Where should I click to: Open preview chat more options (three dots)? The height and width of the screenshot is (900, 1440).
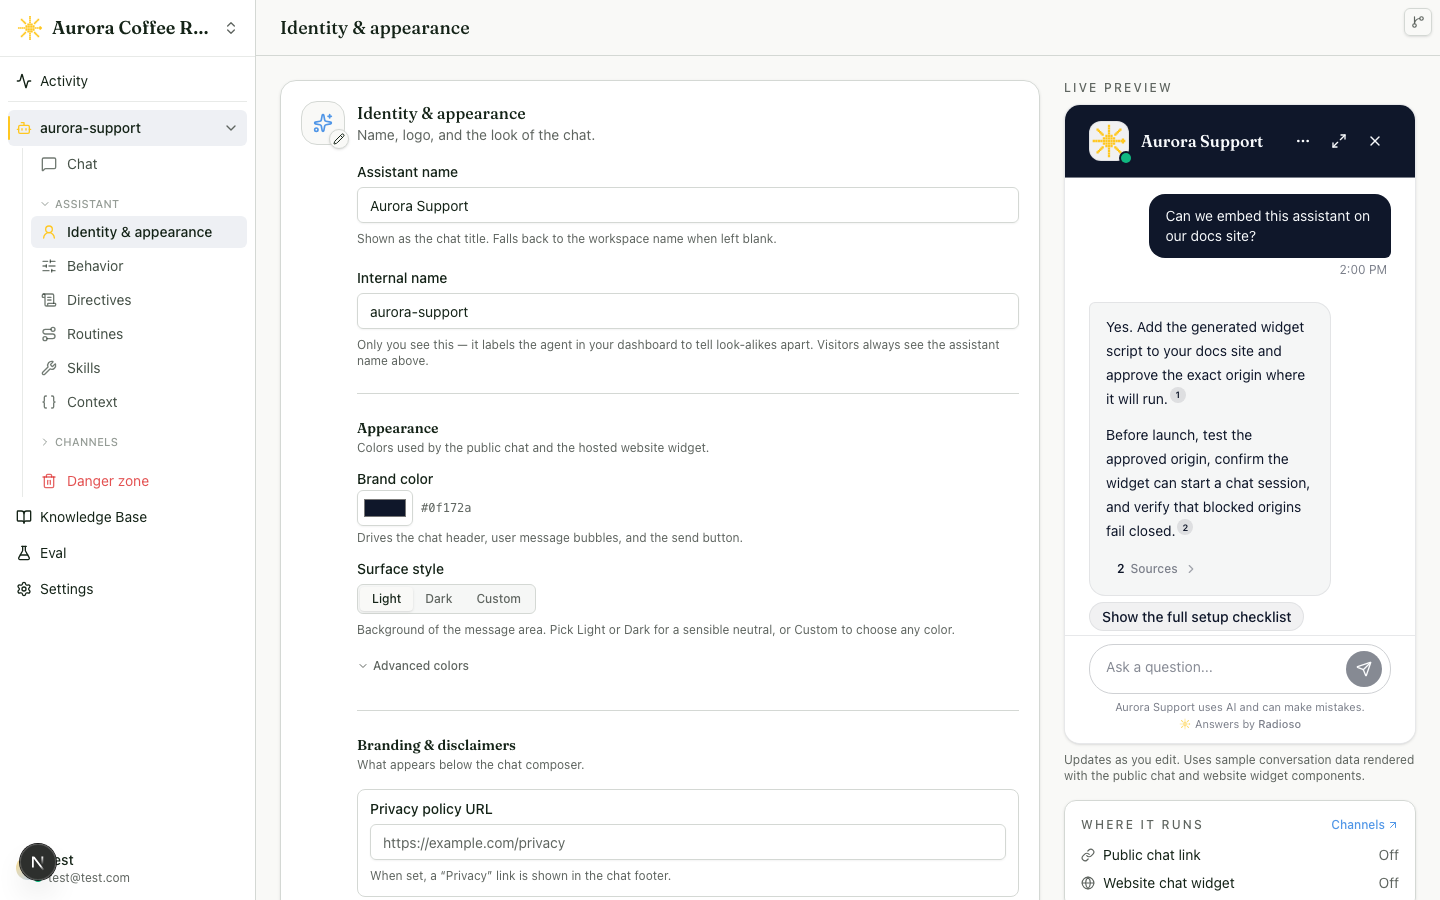pos(1303,141)
